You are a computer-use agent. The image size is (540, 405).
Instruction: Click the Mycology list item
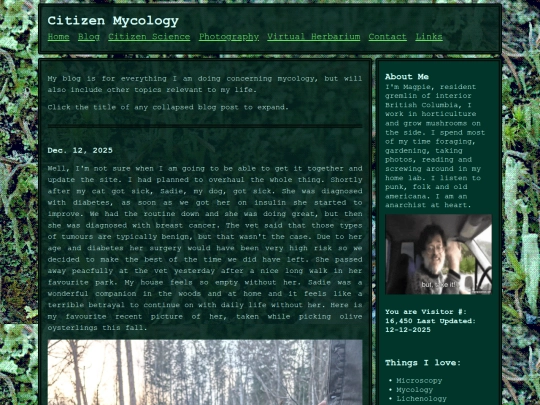click(x=414, y=390)
